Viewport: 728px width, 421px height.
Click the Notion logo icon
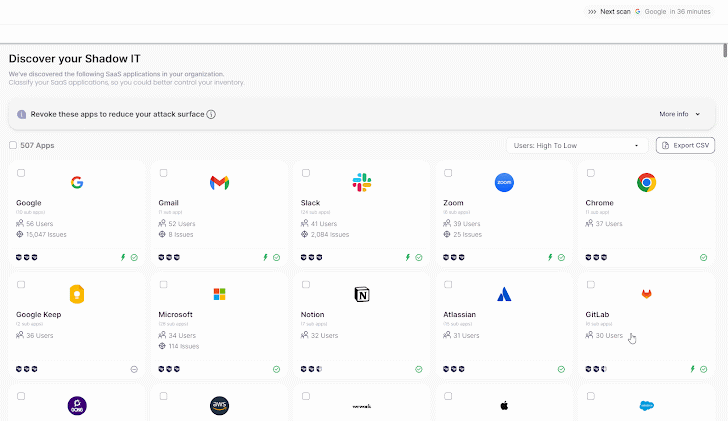click(x=362, y=294)
